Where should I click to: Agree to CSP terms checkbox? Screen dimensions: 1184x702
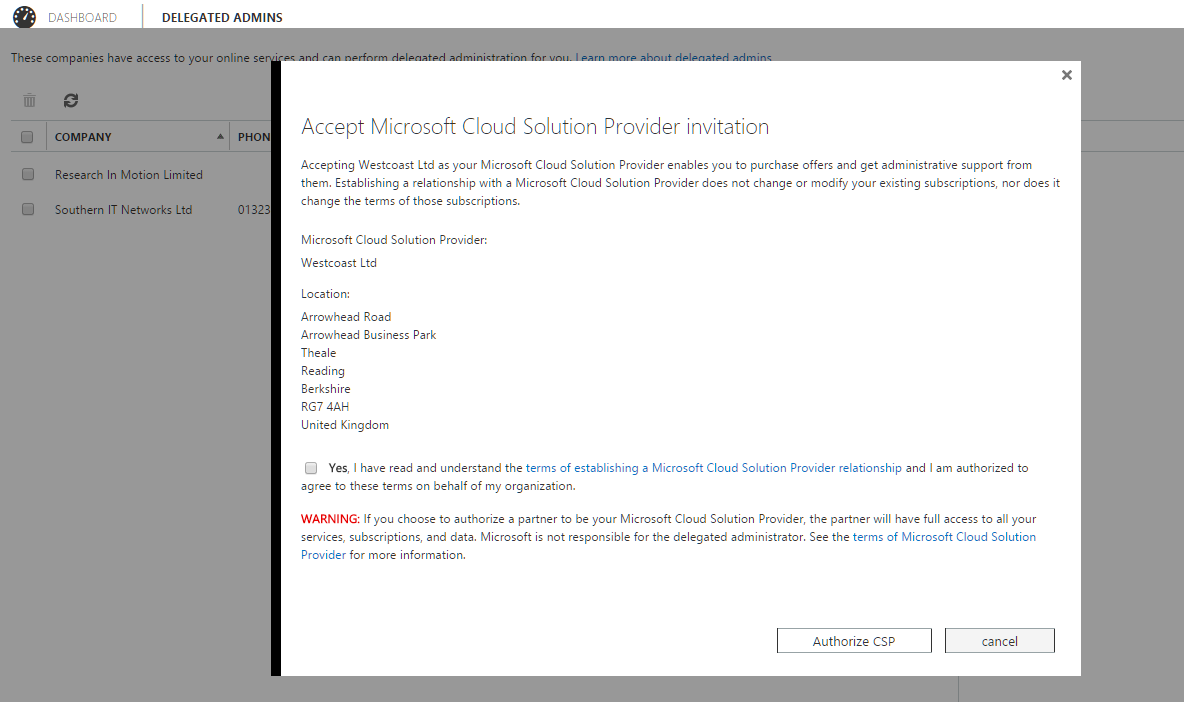click(311, 468)
